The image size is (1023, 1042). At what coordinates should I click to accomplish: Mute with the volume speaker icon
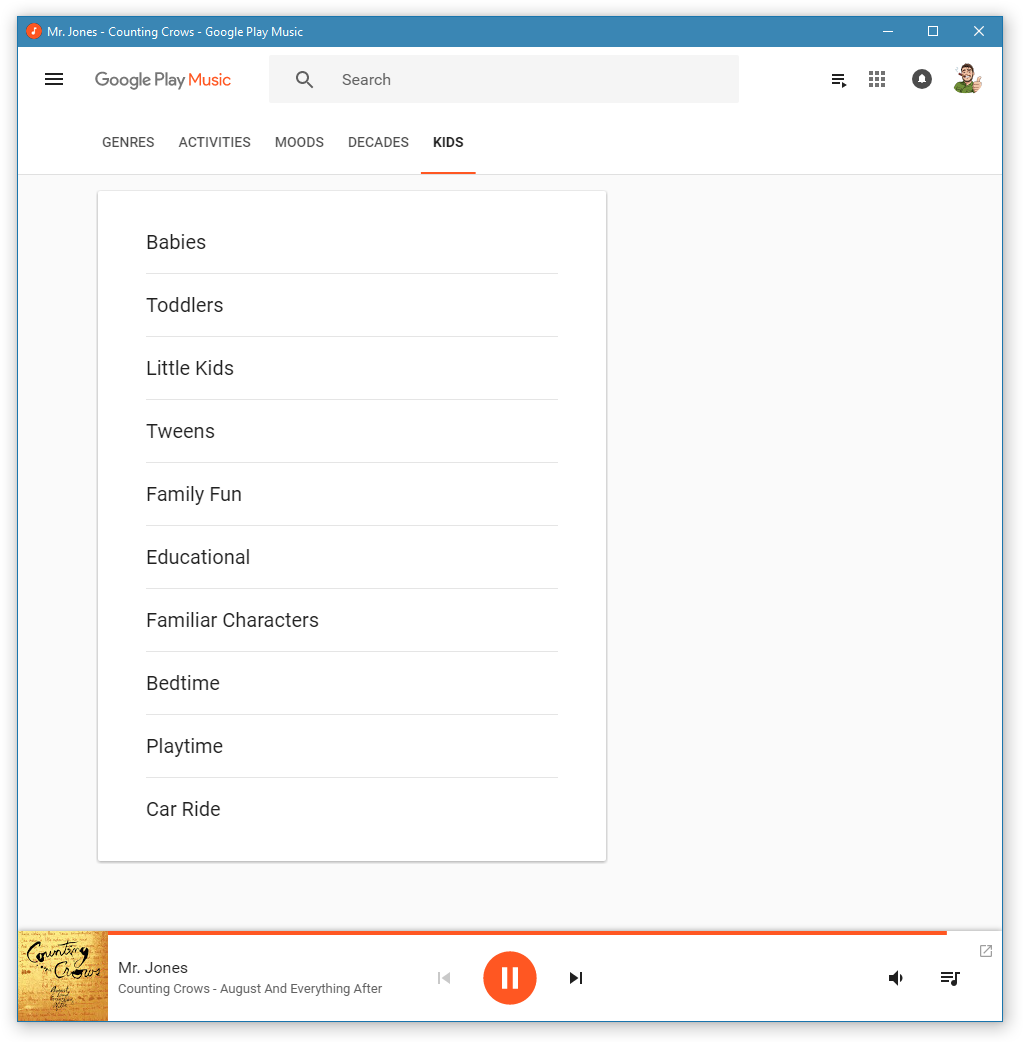896,978
